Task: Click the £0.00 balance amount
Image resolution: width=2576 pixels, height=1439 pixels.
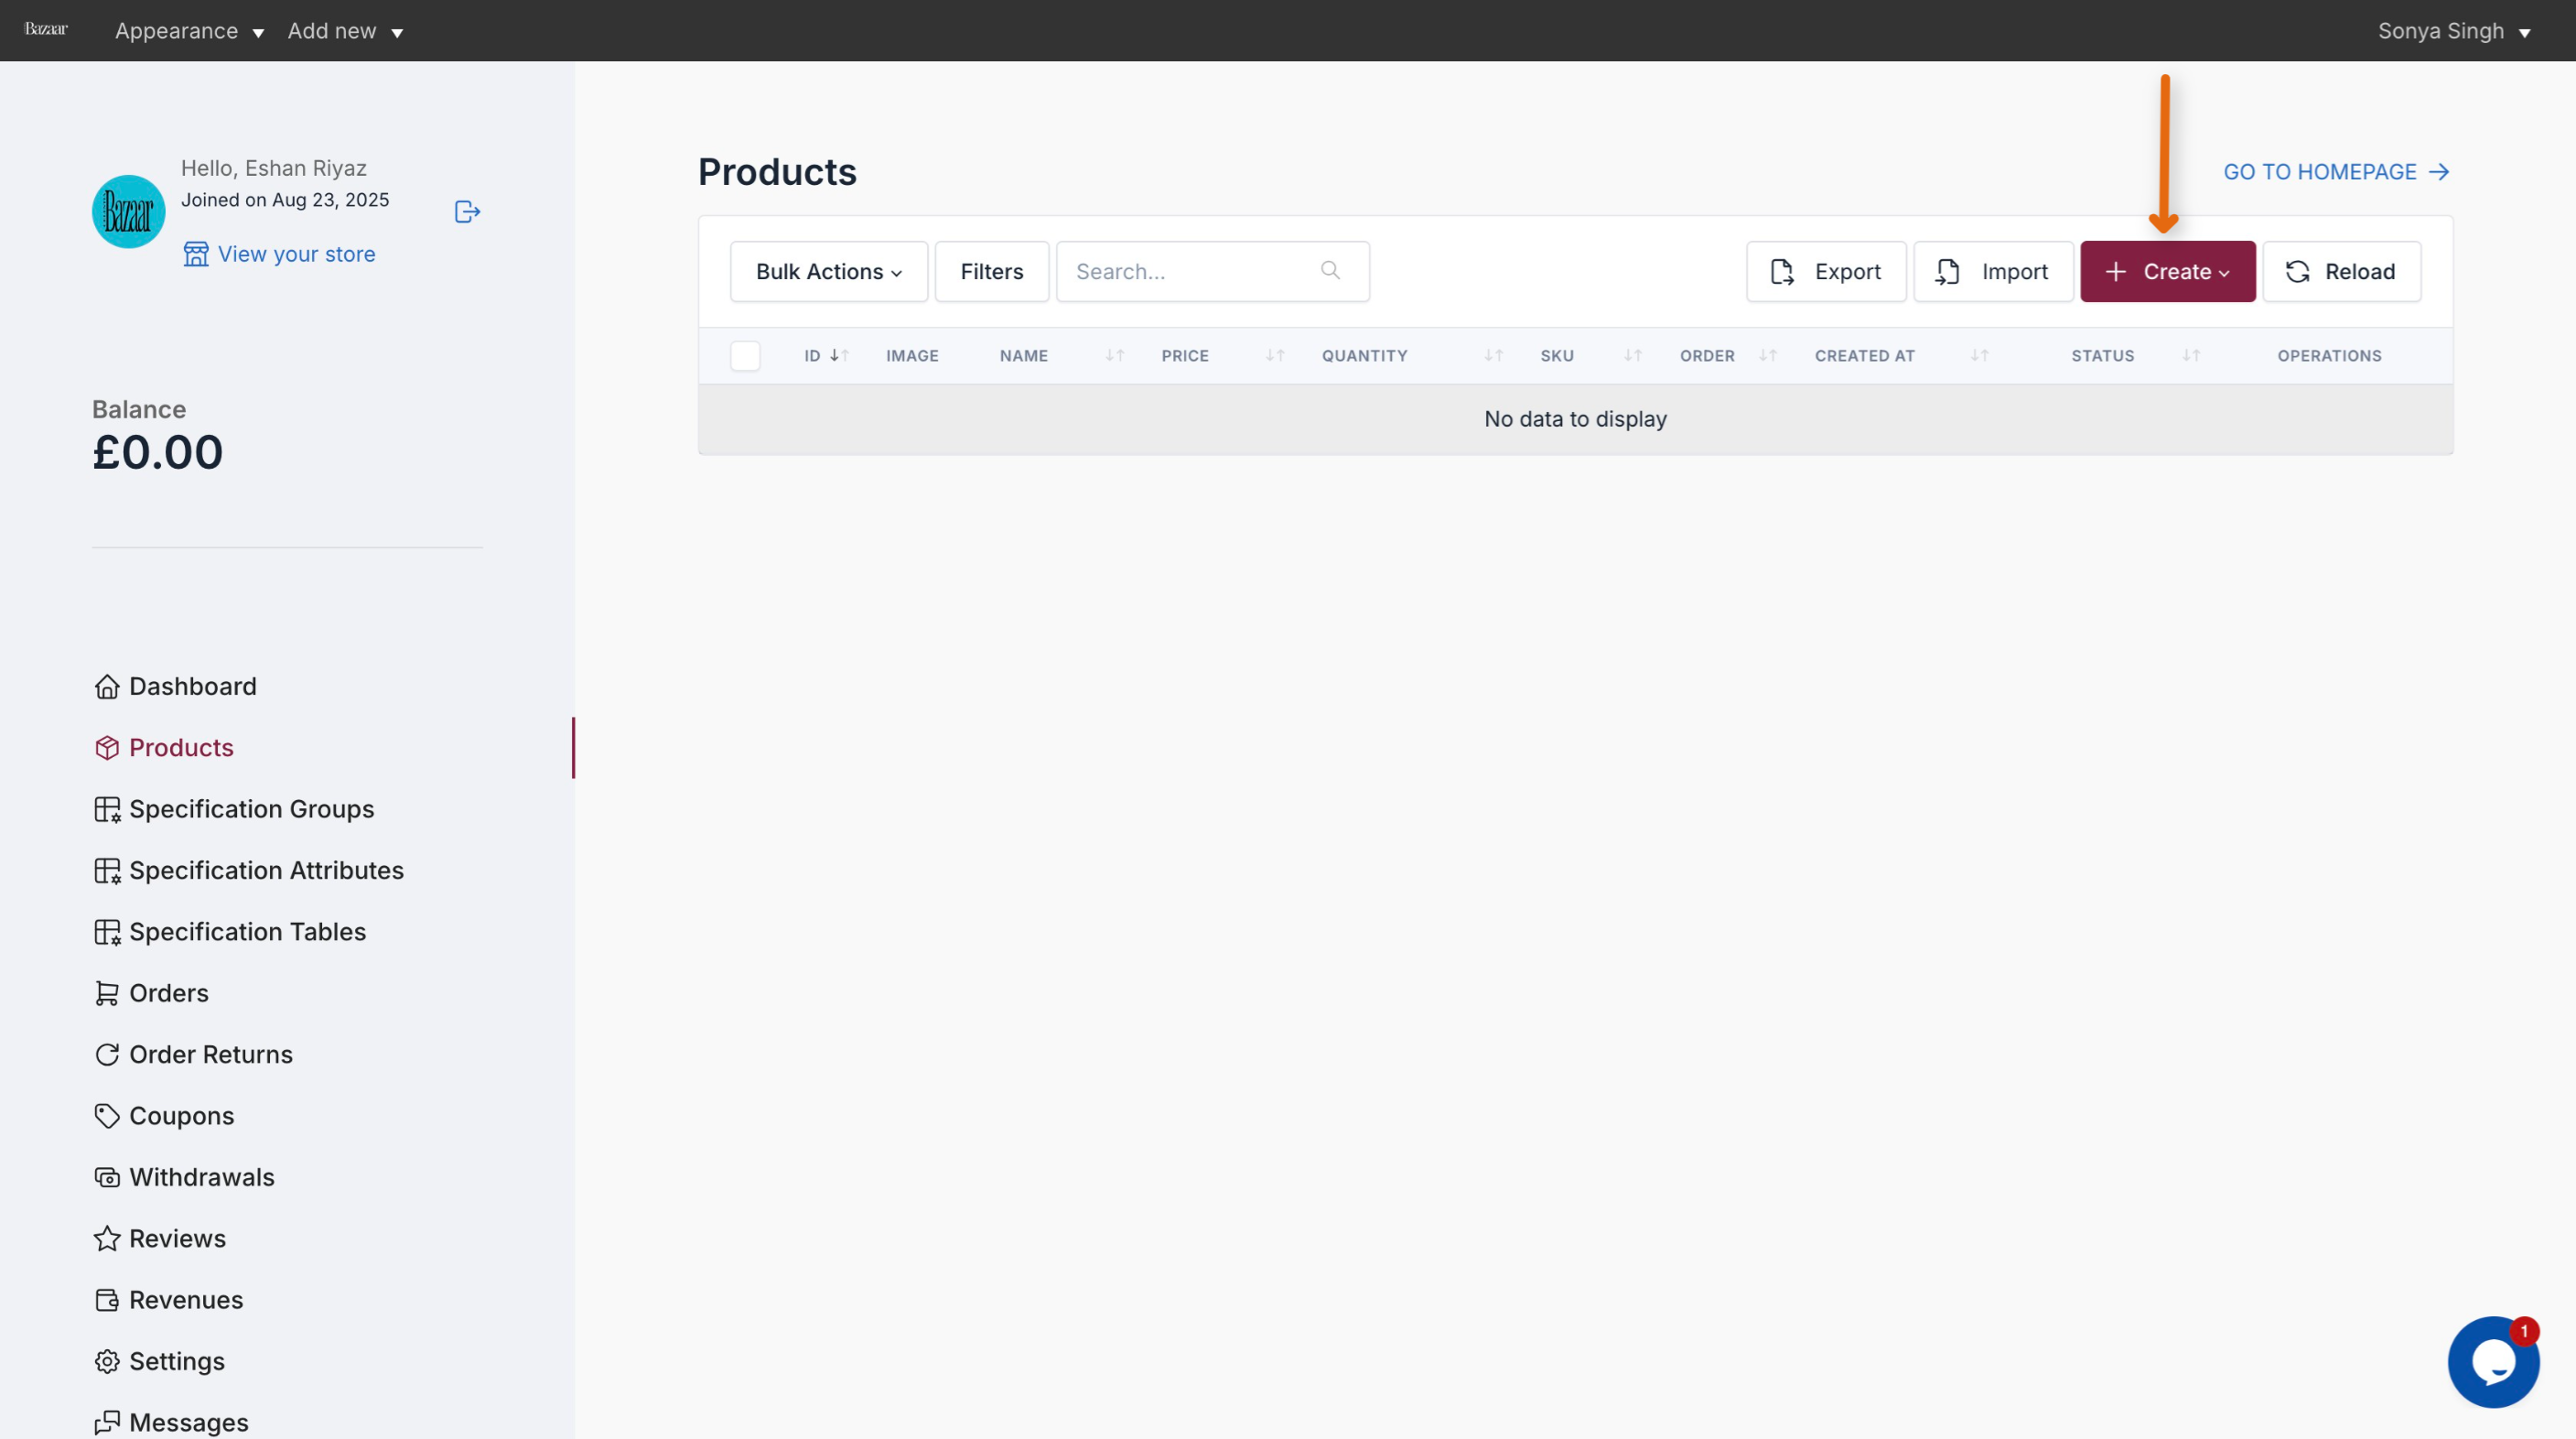Action: coord(157,452)
